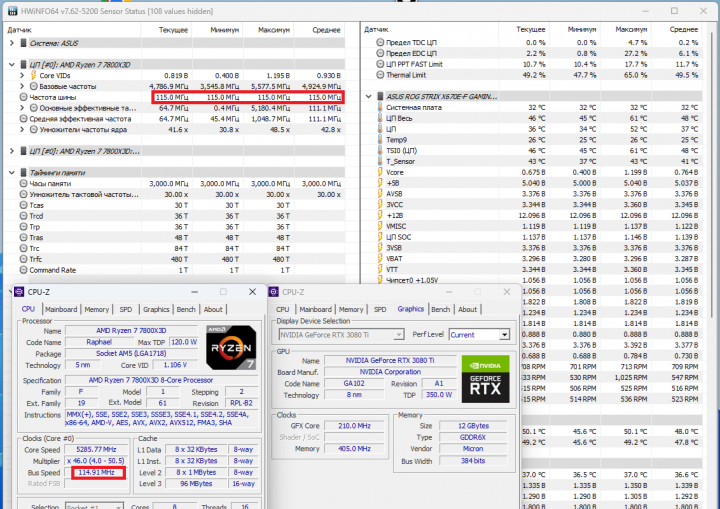Click the Vcore voltage bolt icon
Viewport: 720px width, 509px height.
pyautogui.click(x=380, y=172)
